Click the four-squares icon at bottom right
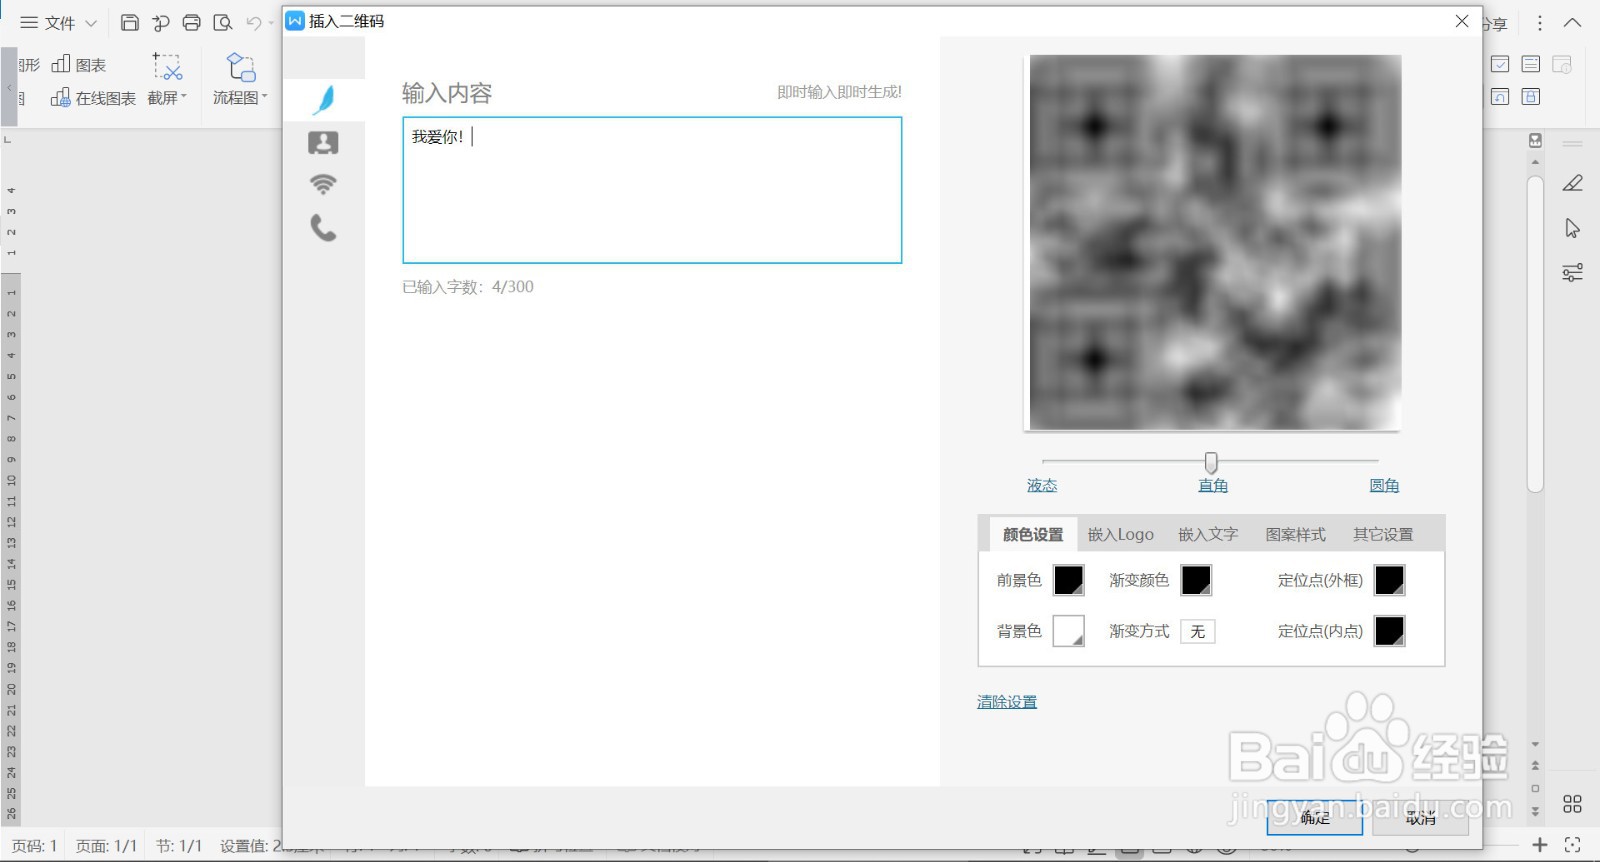1600x862 pixels. (x=1573, y=804)
